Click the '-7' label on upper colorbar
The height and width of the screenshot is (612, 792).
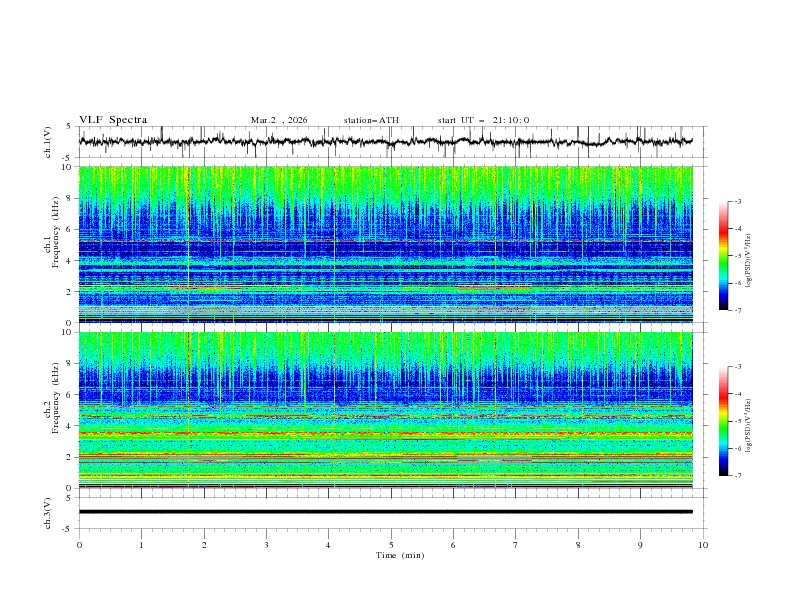click(738, 311)
